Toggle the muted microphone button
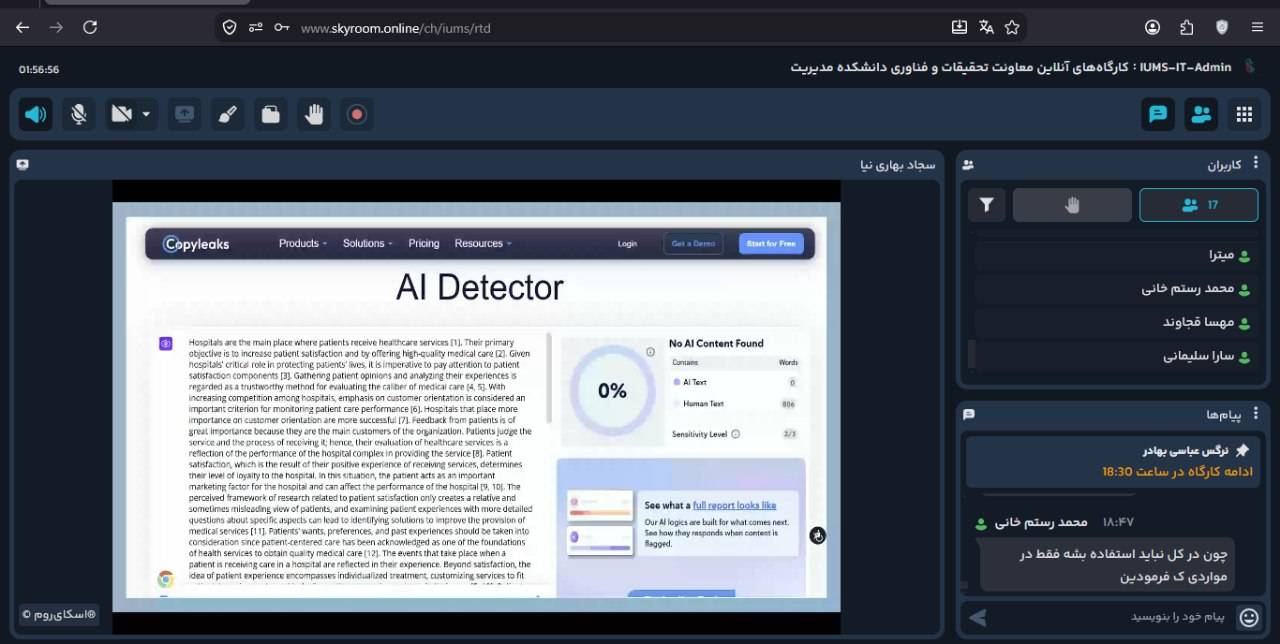 (x=78, y=114)
